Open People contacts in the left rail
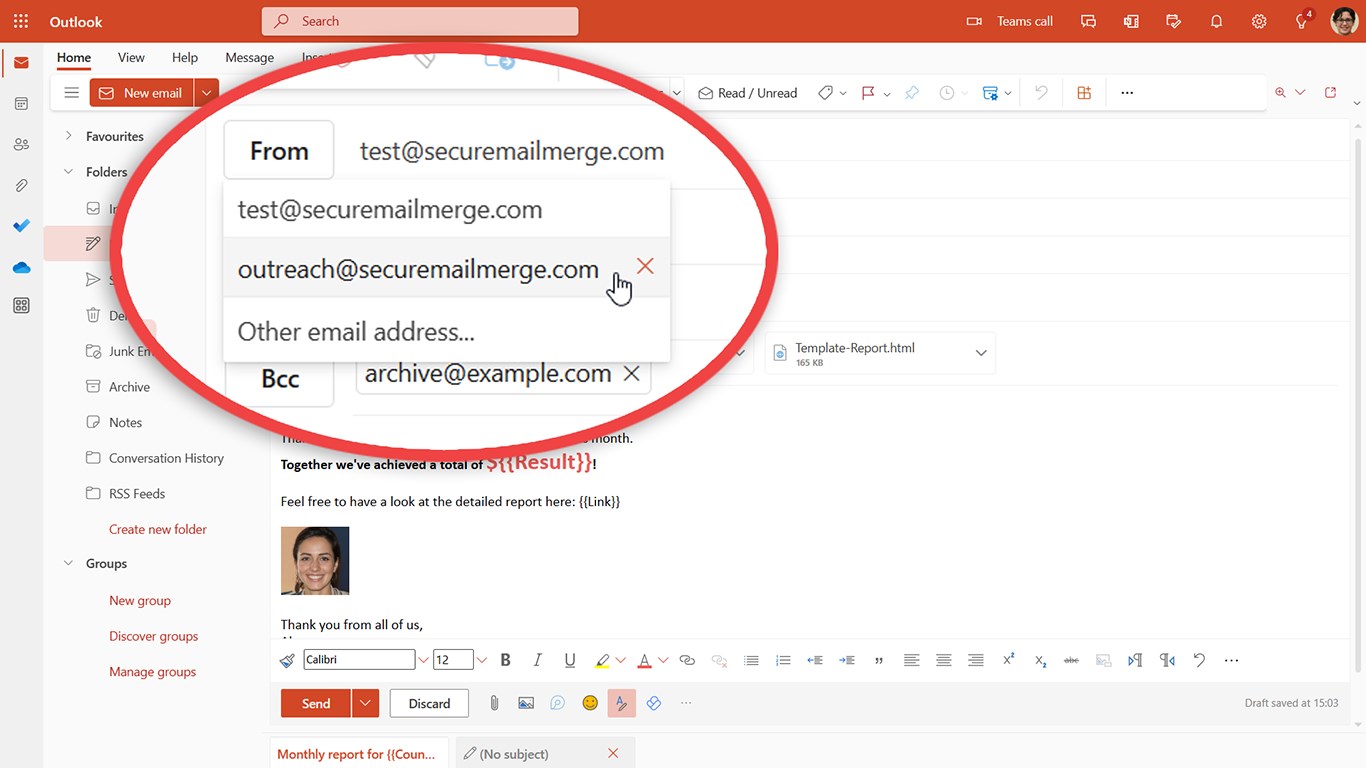1366x768 pixels. [21, 145]
